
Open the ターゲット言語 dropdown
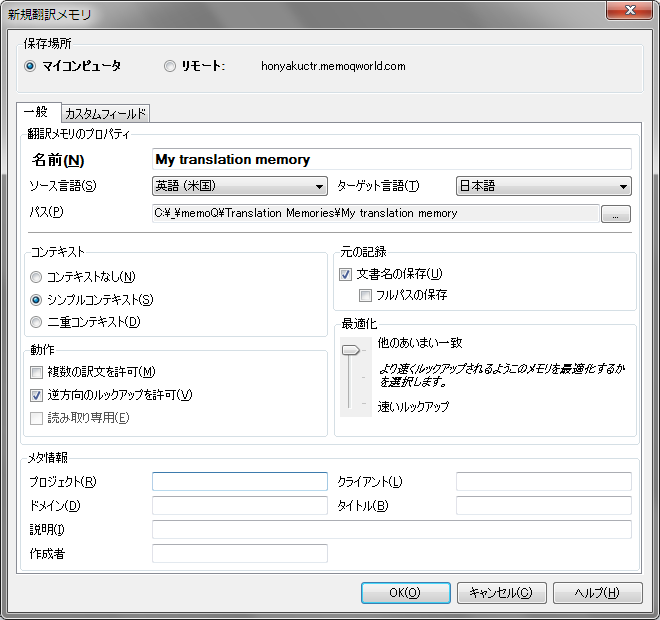[543, 186]
